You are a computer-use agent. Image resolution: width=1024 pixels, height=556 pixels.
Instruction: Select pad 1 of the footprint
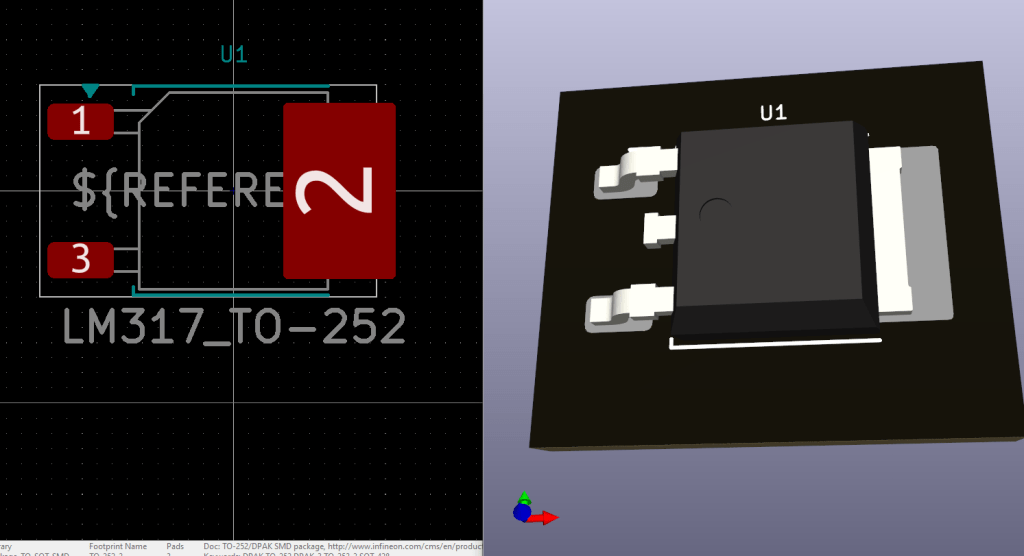(80, 122)
